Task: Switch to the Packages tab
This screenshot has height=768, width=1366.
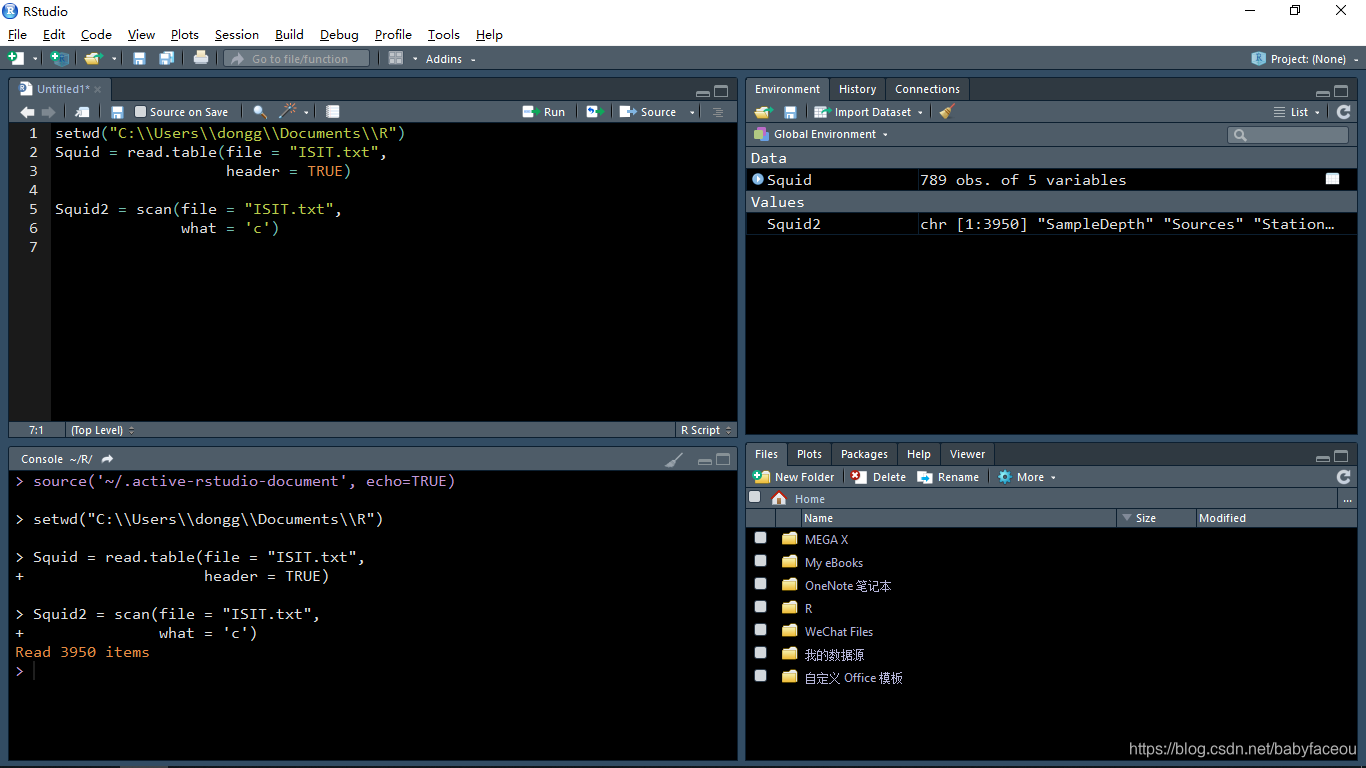Action: 864,454
